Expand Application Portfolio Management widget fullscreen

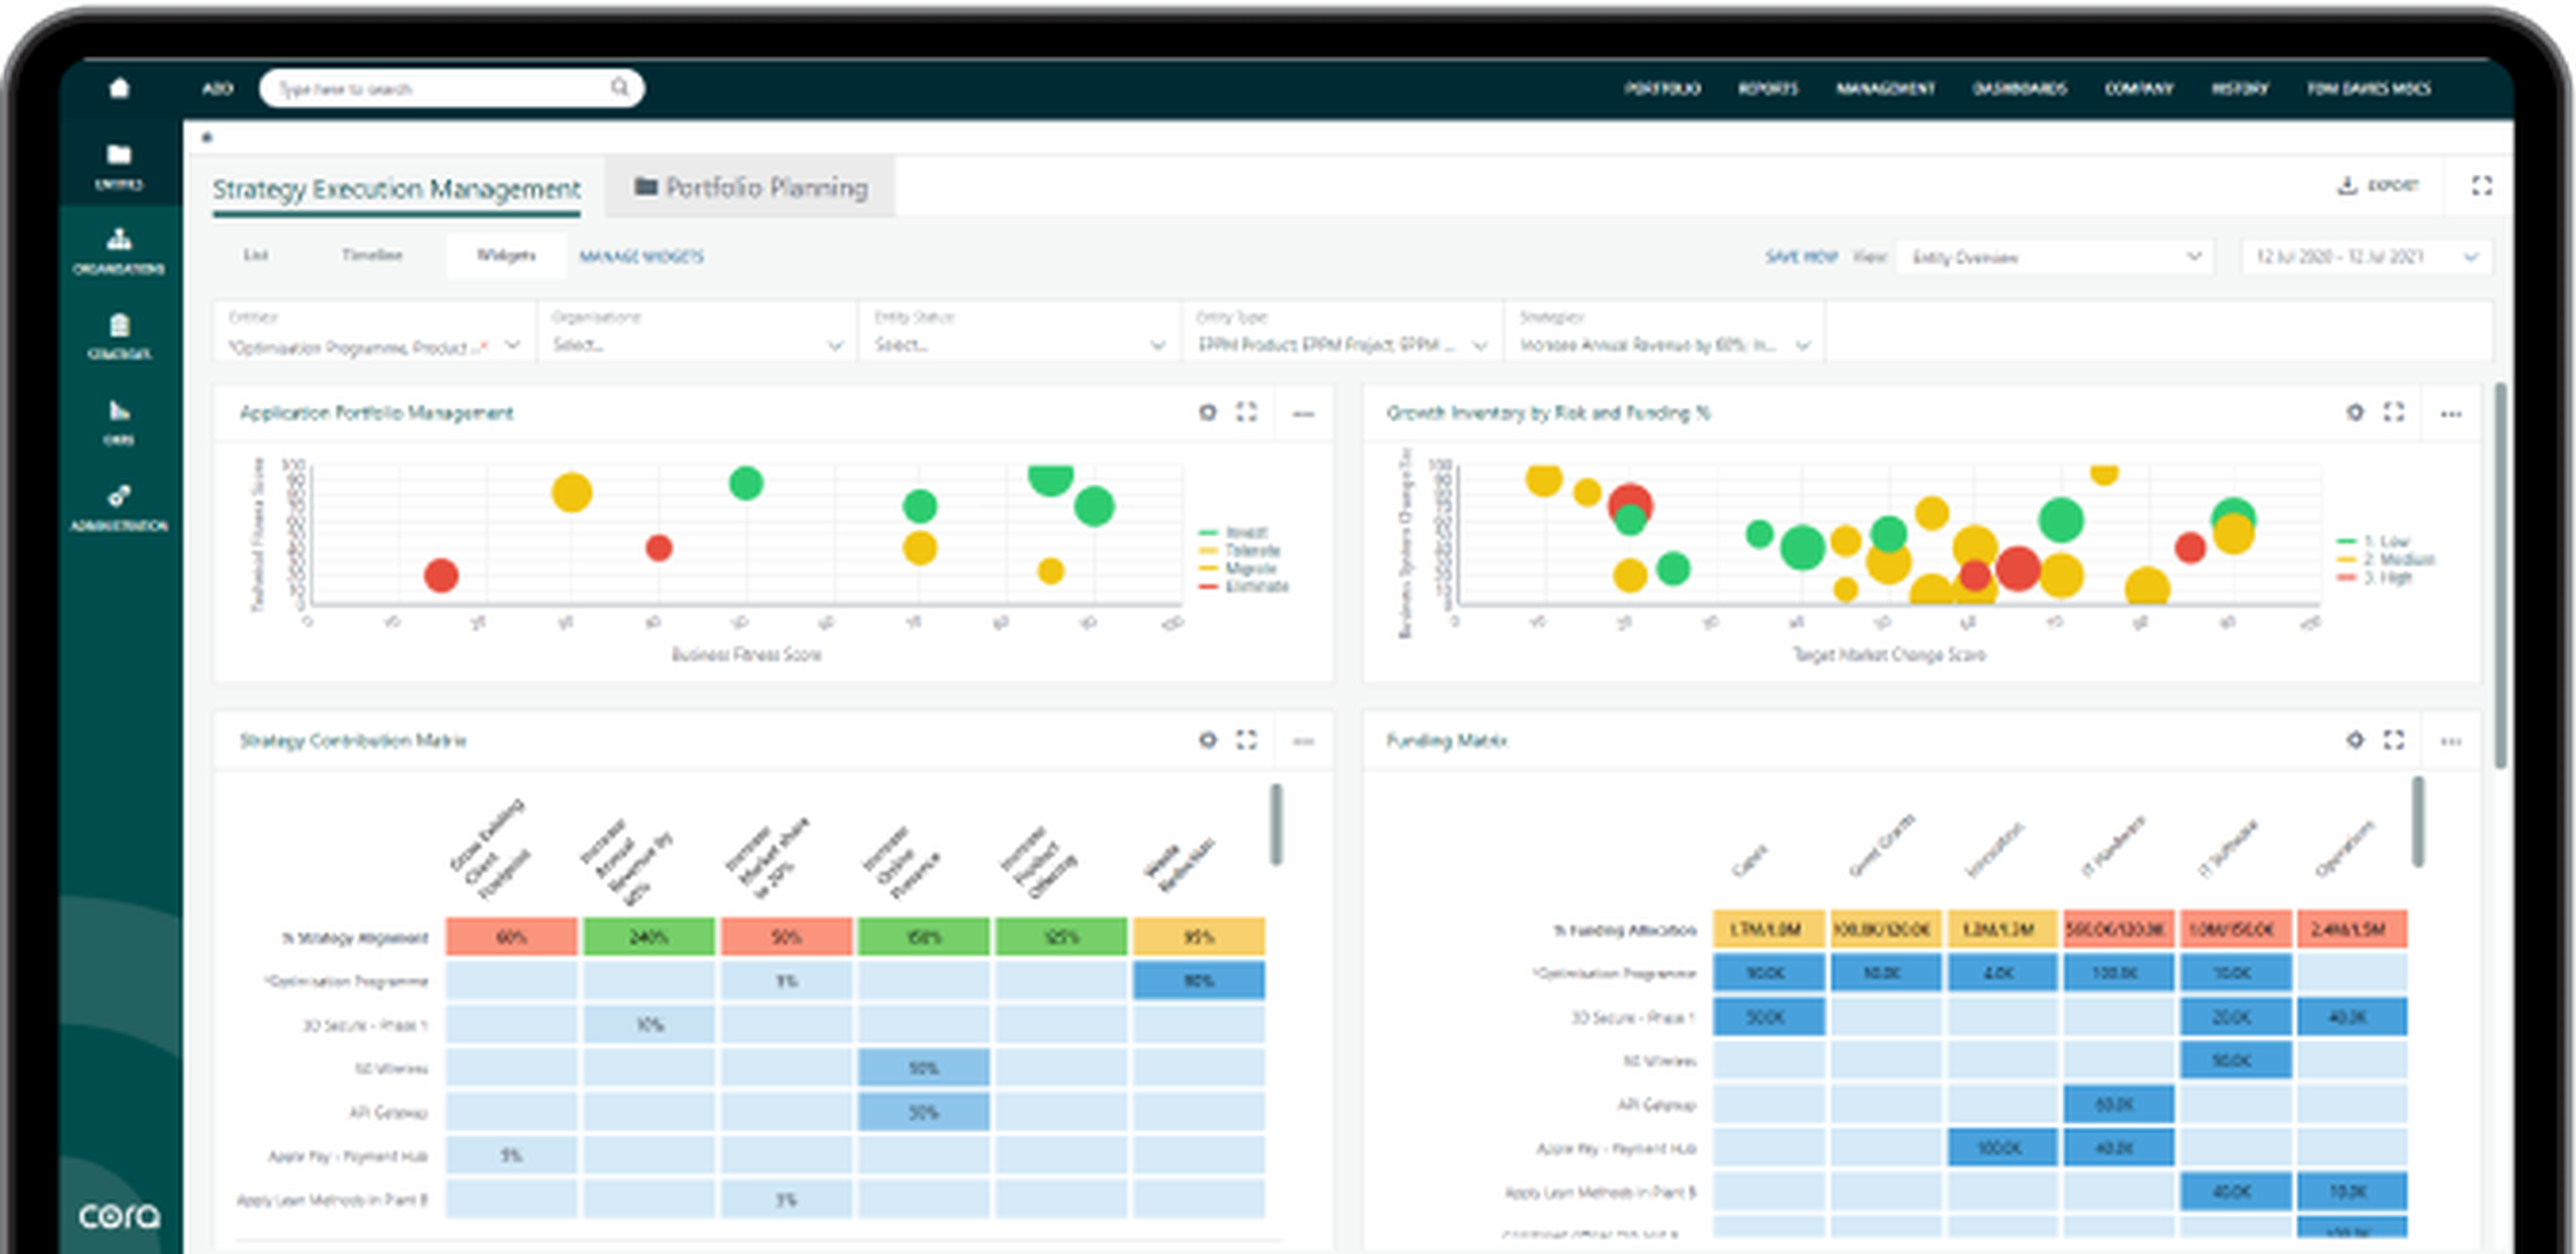[1246, 412]
